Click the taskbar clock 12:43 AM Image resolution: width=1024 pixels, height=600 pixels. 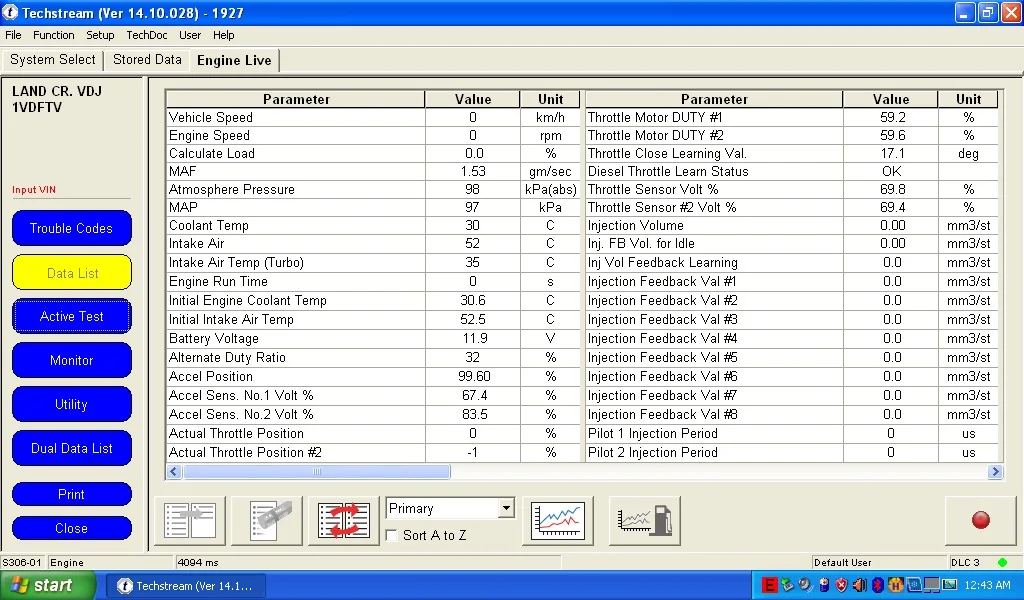tap(987, 585)
